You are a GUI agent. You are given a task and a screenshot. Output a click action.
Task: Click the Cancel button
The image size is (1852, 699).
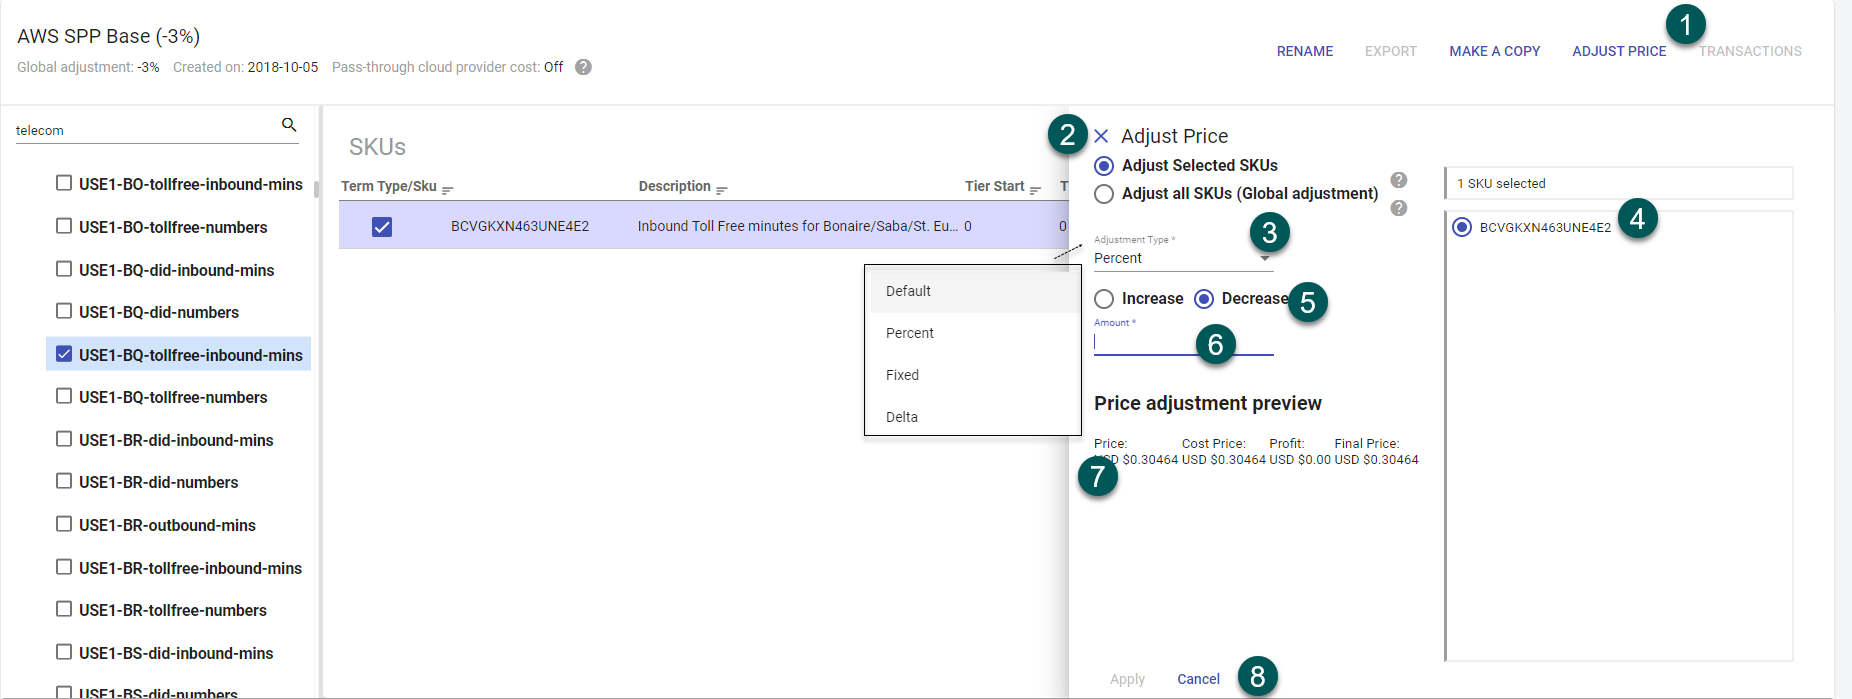(x=1198, y=679)
